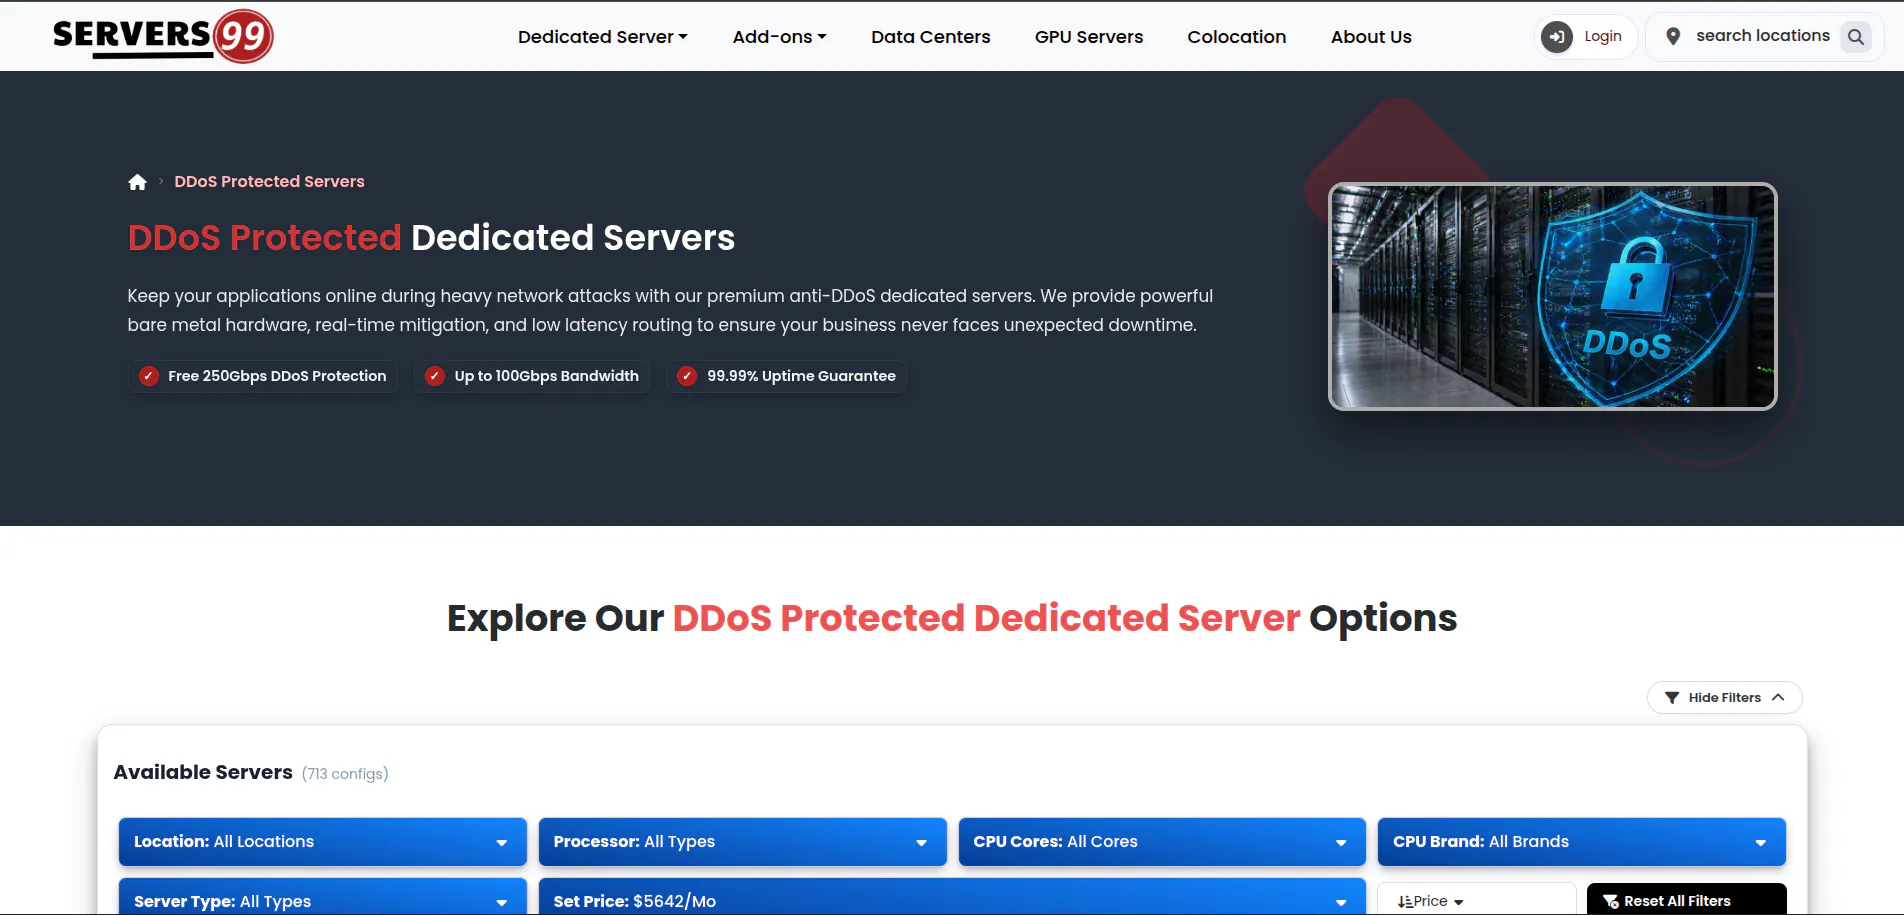The image size is (1904, 915).
Task: Expand the Location: All Locations dropdown
Action: 322,842
